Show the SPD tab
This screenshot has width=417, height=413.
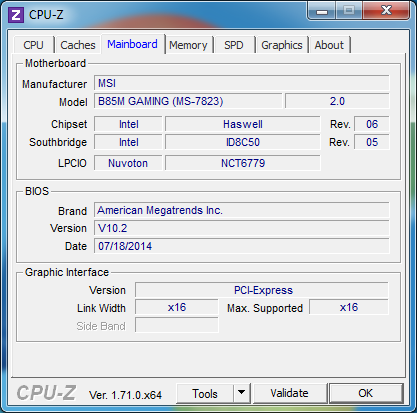click(234, 45)
